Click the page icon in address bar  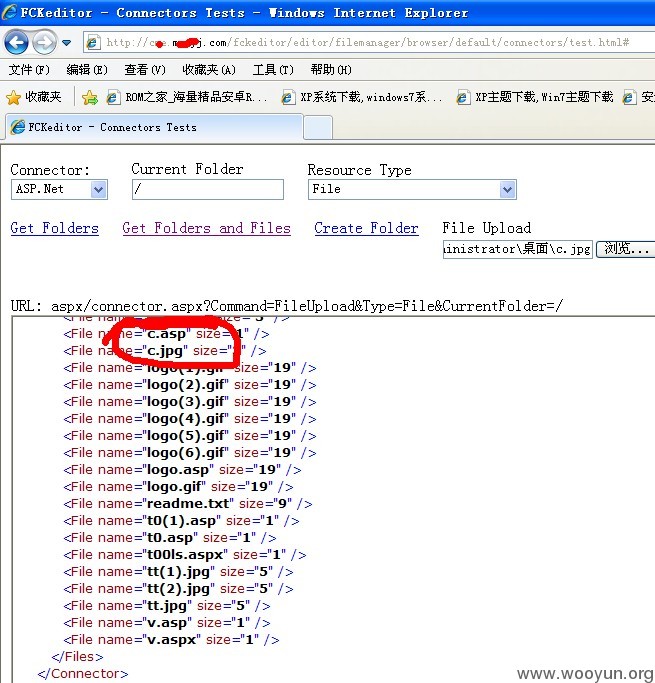[x=92, y=42]
